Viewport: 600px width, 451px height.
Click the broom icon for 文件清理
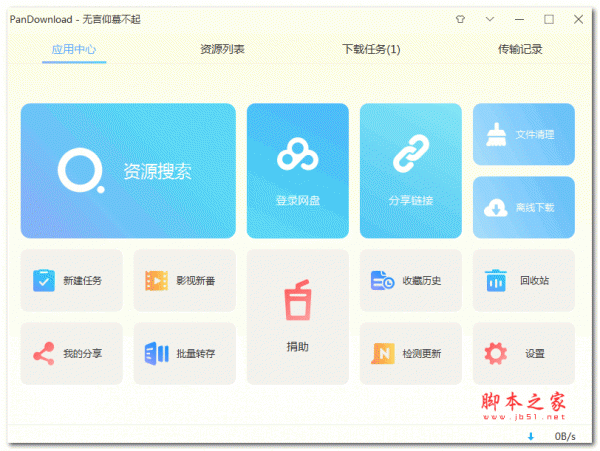(496, 134)
